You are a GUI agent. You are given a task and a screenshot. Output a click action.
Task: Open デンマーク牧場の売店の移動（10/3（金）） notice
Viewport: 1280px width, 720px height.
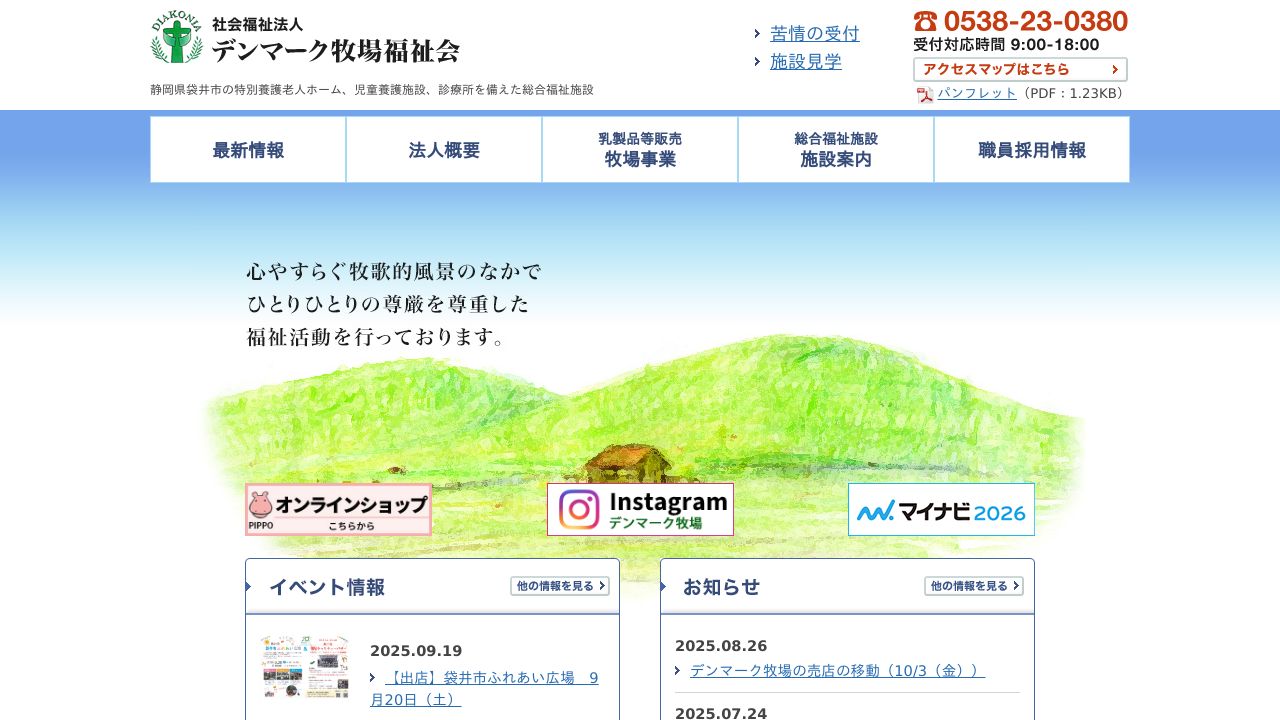pos(836,670)
